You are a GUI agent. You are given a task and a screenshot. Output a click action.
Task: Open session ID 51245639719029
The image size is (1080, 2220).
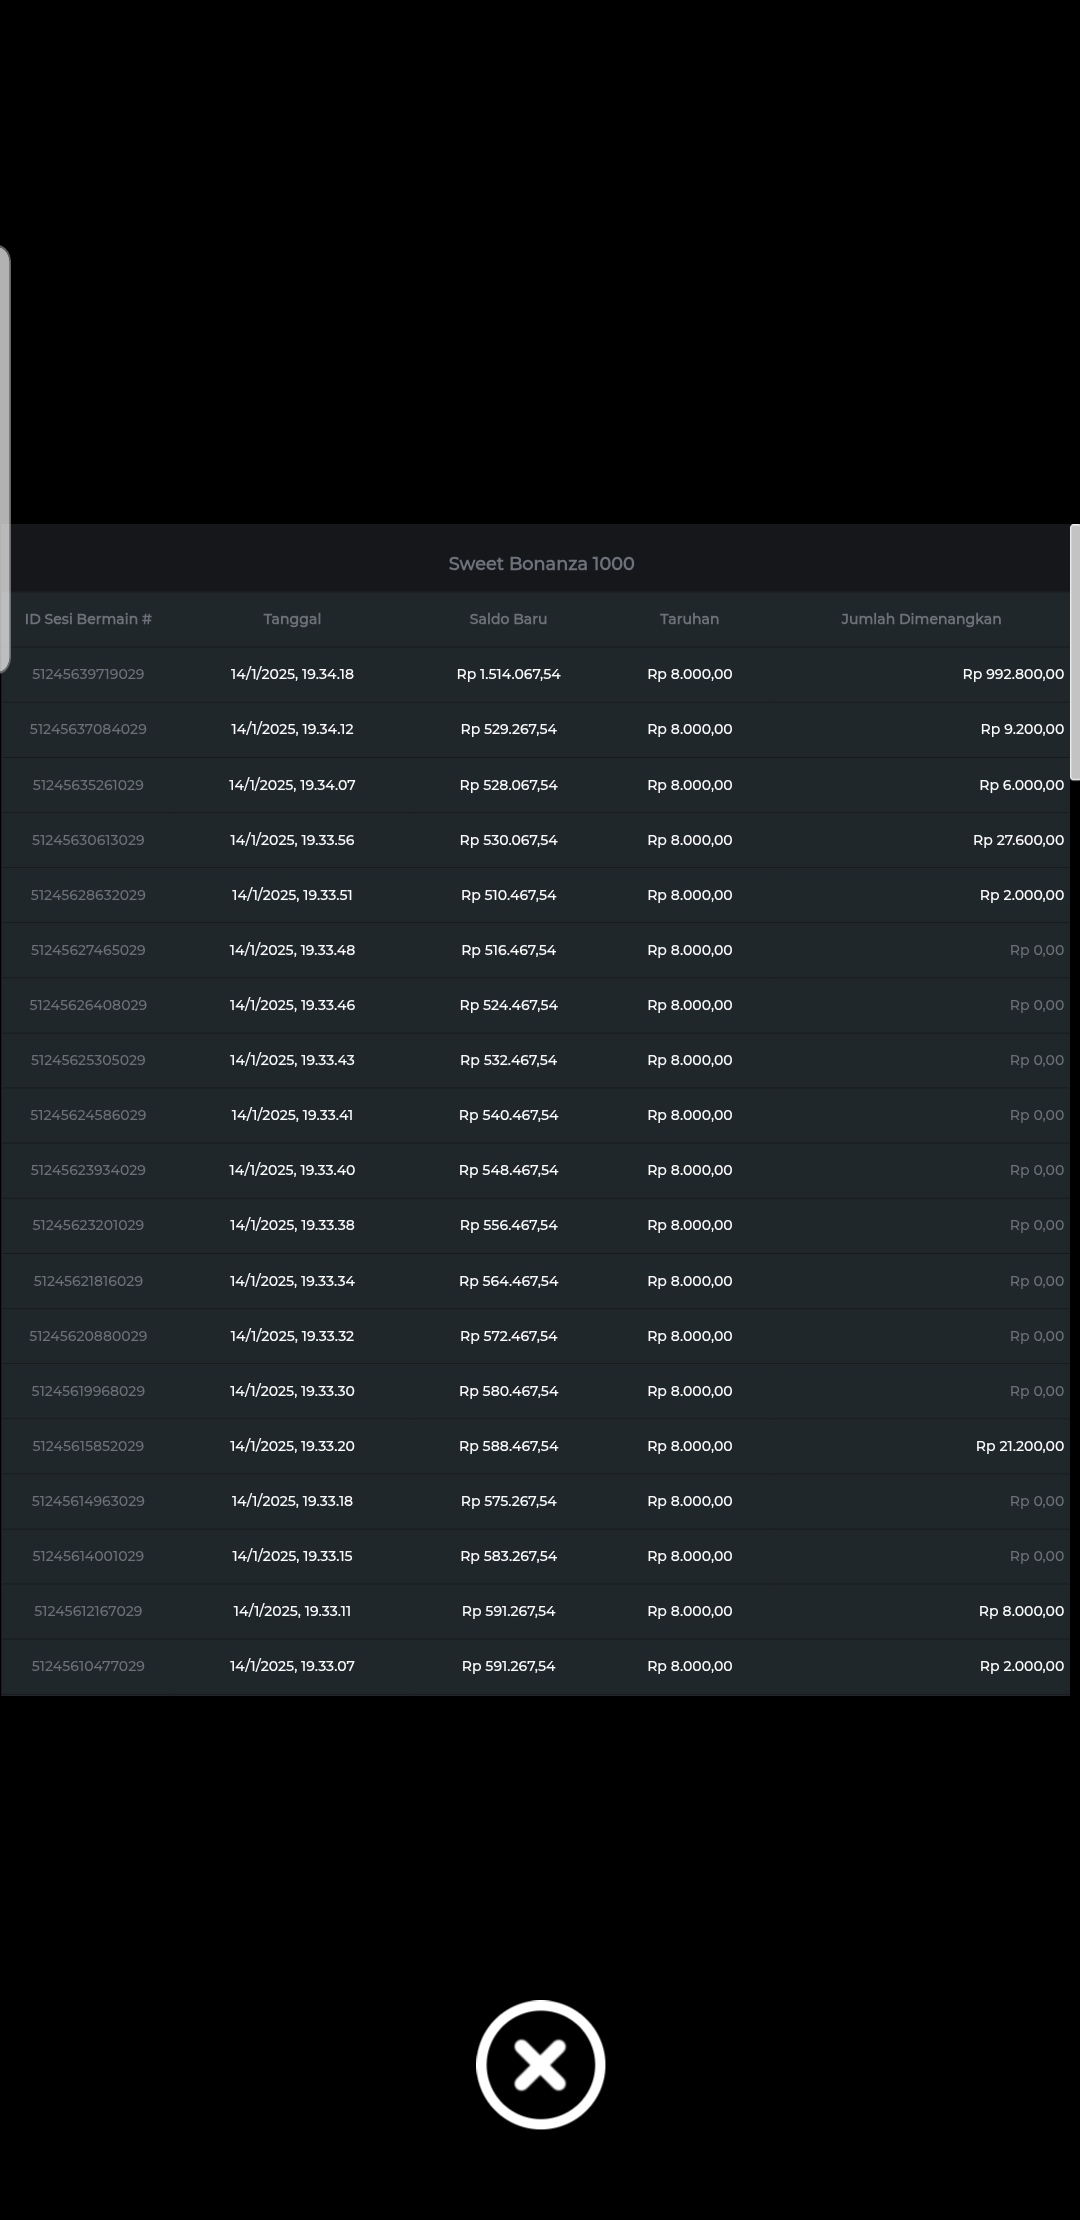[x=88, y=674]
